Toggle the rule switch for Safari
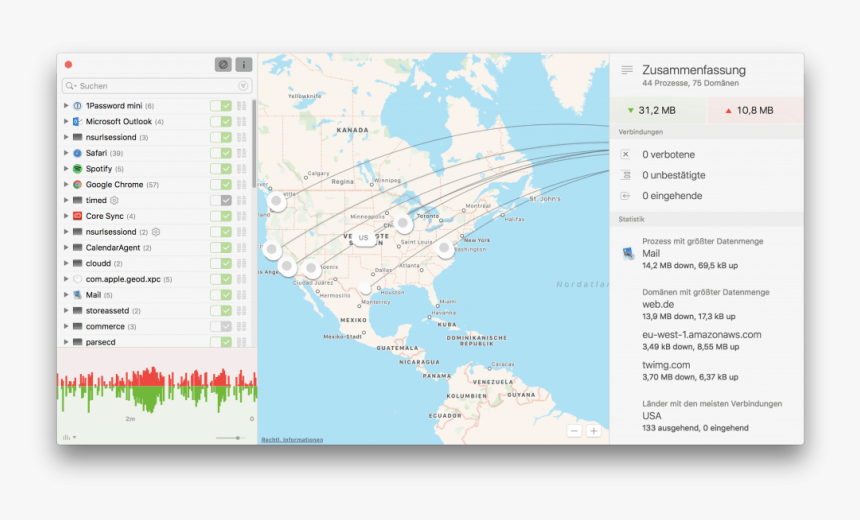 tap(221, 153)
